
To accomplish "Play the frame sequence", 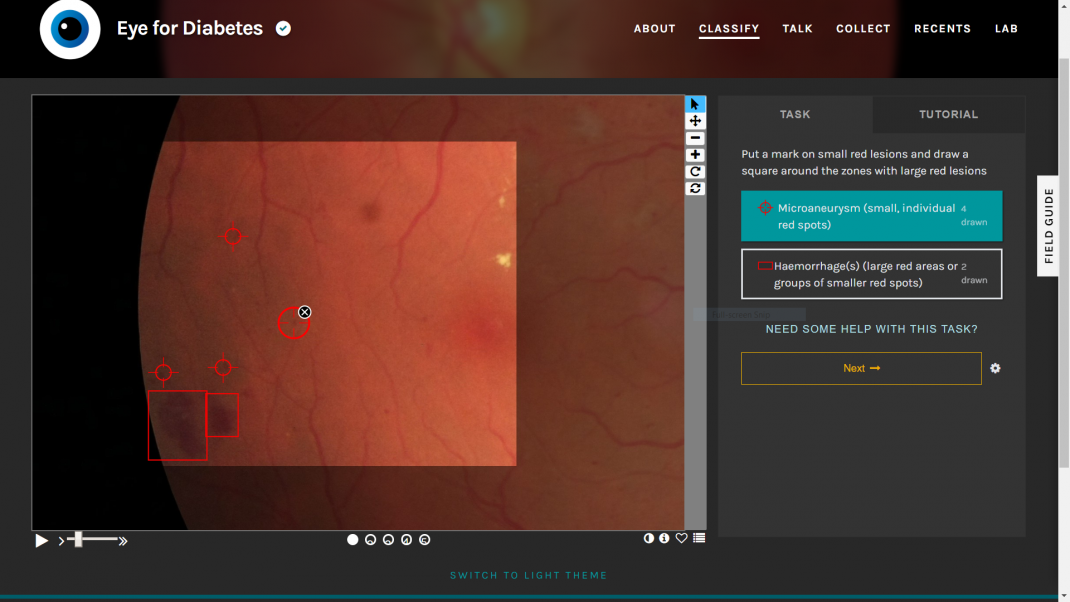I will click(x=41, y=541).
